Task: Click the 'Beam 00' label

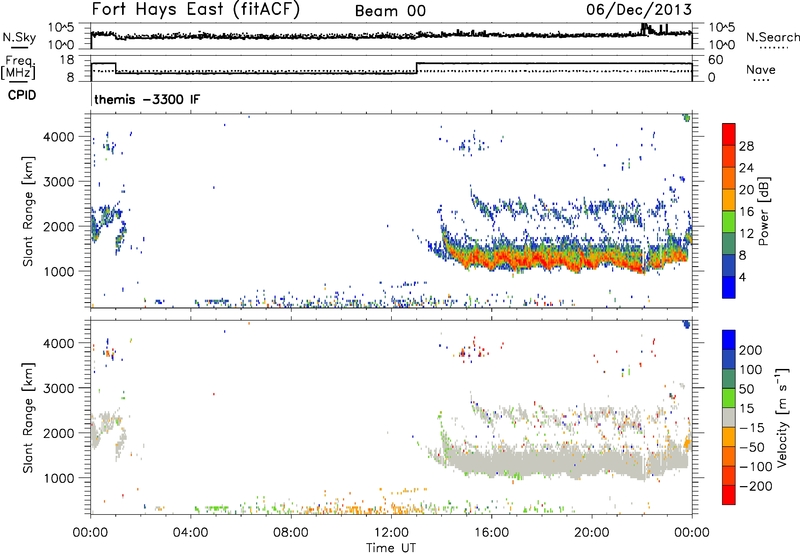Action: coord(390,11)
